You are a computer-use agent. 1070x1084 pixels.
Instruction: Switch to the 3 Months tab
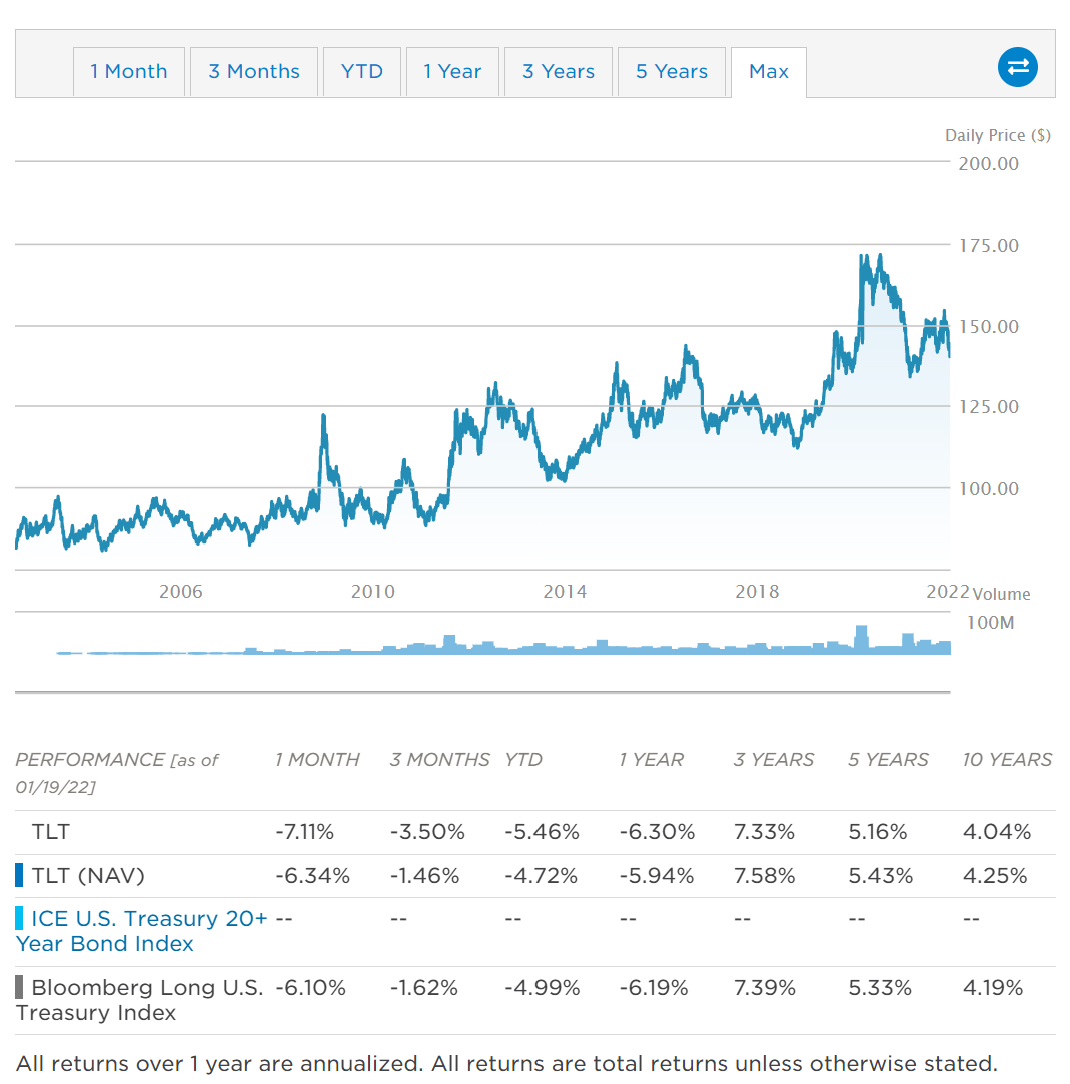point(254,72)
